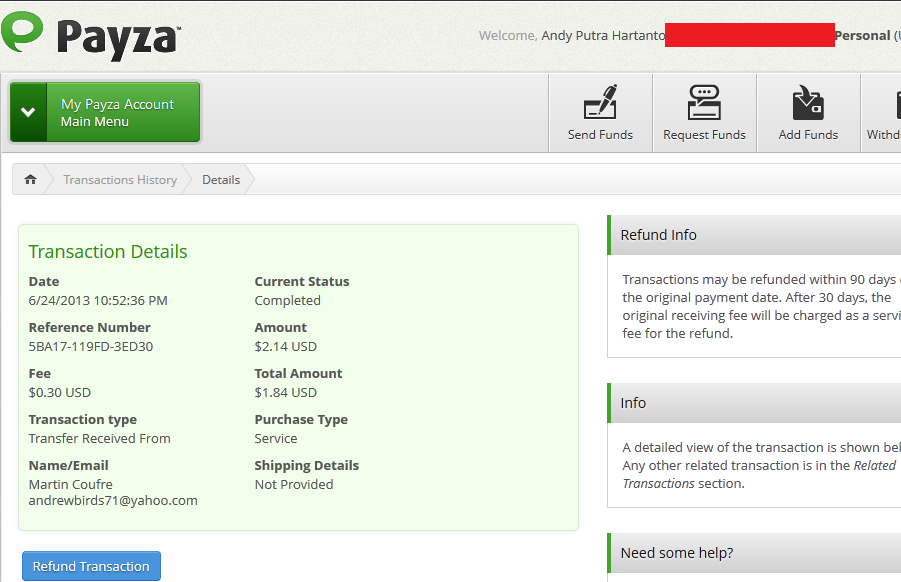The width and height of the screenshot is (901, 582).
Task: Click amount value $2.14 USD
Action: [286, 346]
